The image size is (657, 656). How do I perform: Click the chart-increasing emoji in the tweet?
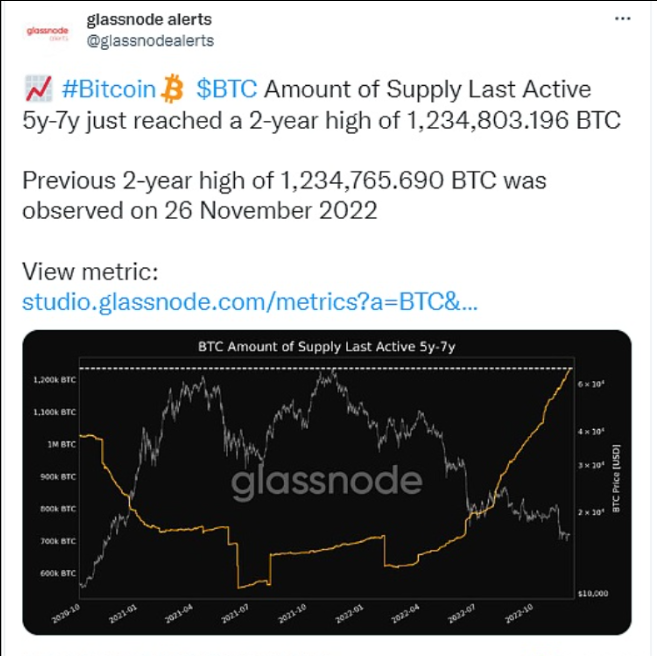click(x=38, y=90)
